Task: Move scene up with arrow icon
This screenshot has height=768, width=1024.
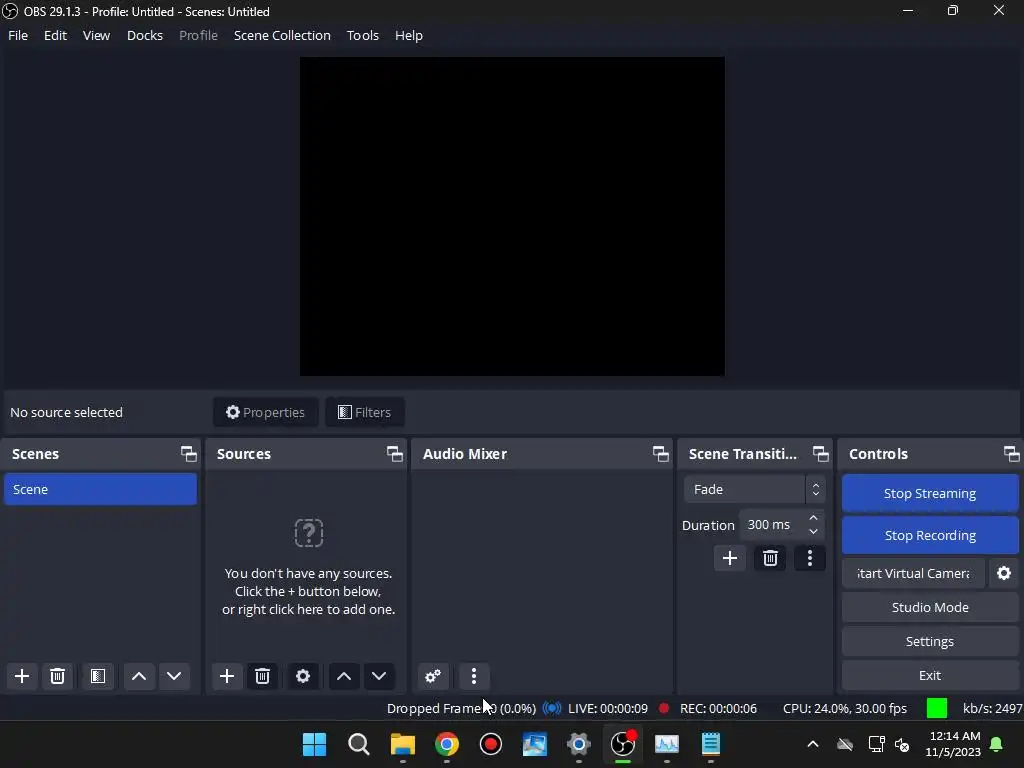Action: pyautogui.click(x=138, y=676)
